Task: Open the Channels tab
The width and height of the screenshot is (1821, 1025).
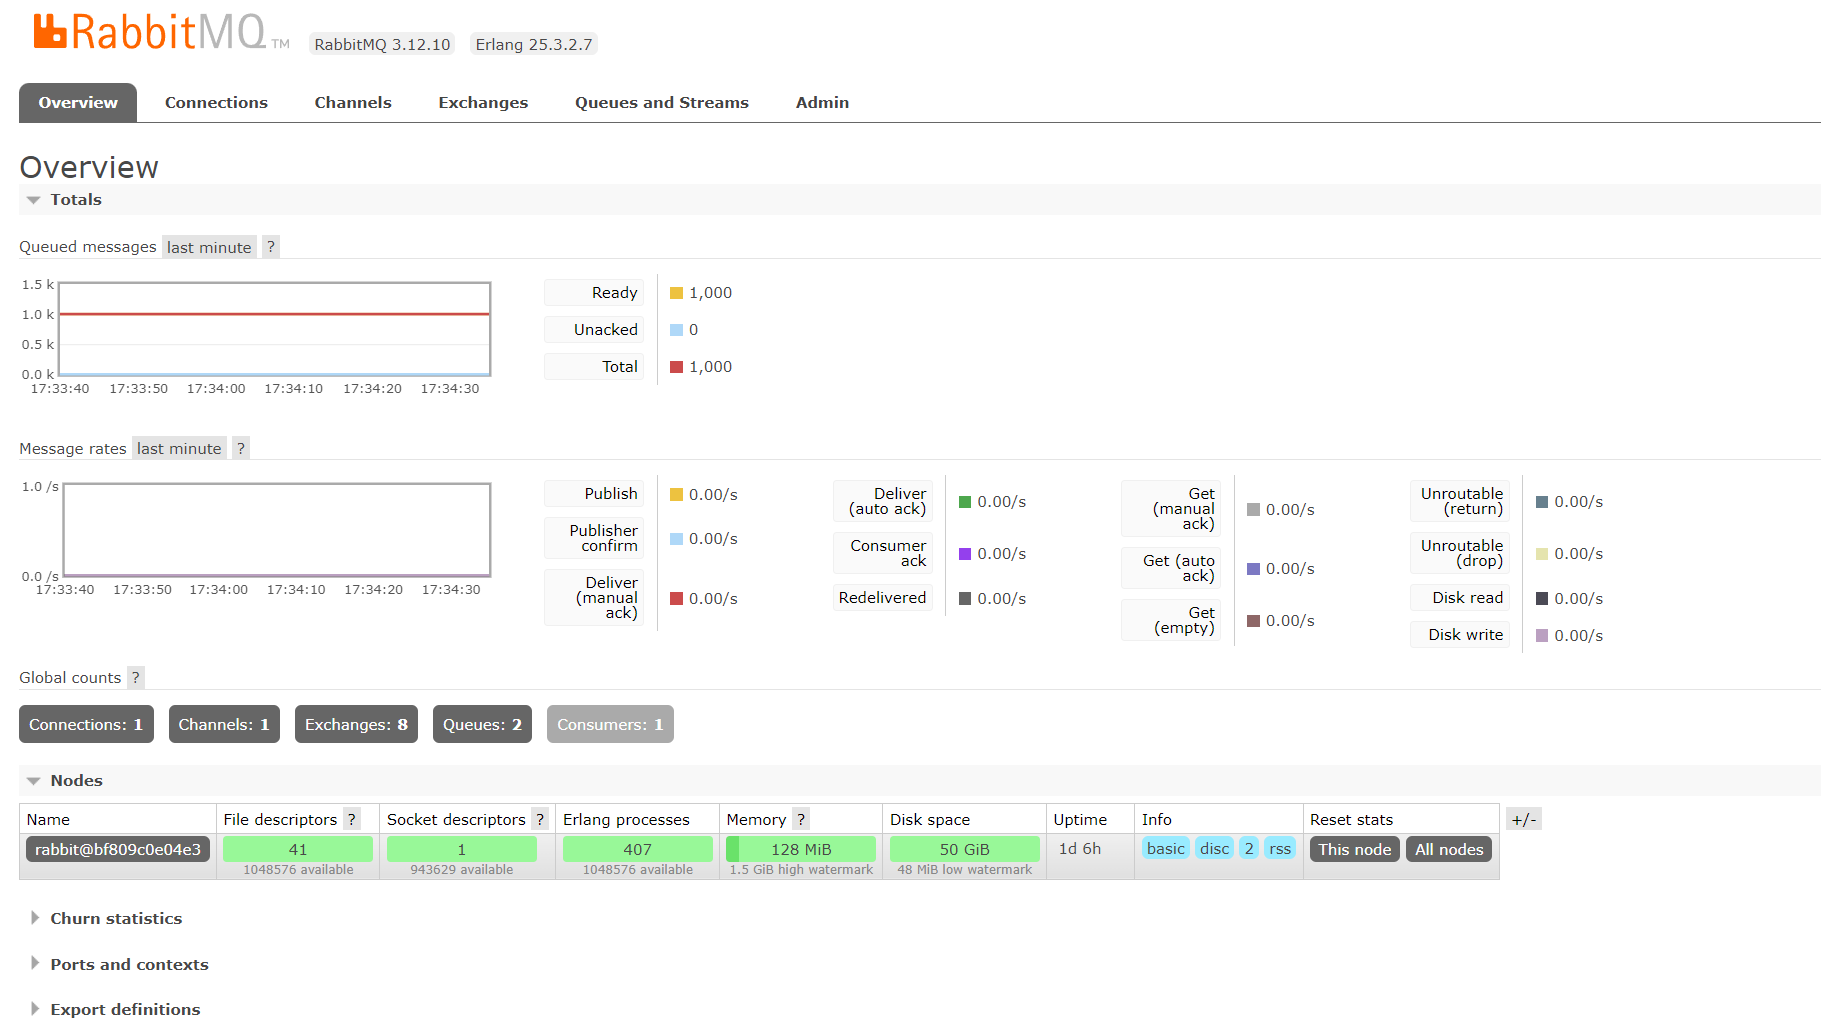Action: tap(353, 103)
